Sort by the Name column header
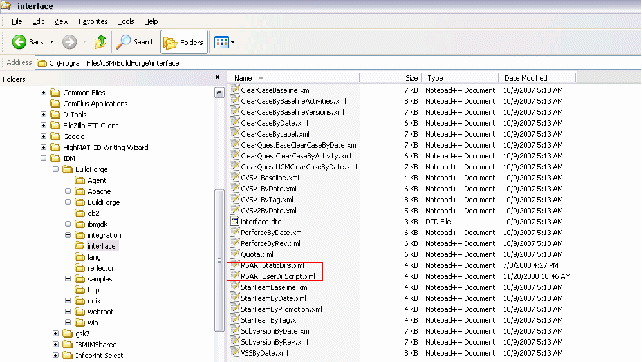Viewport: 642px width, 362px height. click(x=293, y=78)
